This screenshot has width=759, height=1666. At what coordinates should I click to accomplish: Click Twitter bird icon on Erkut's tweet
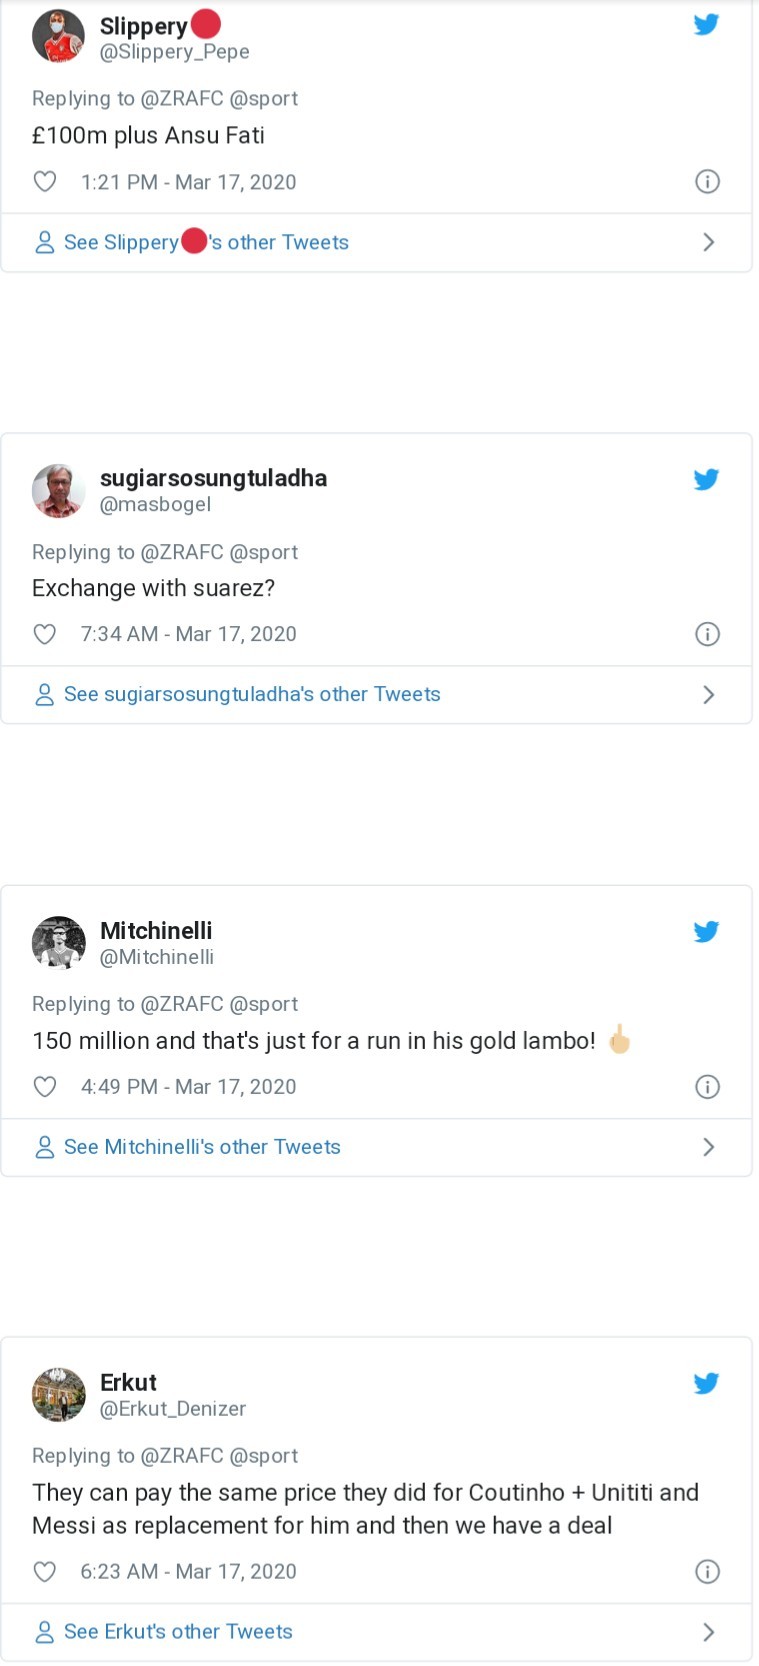click(706, 1383)
